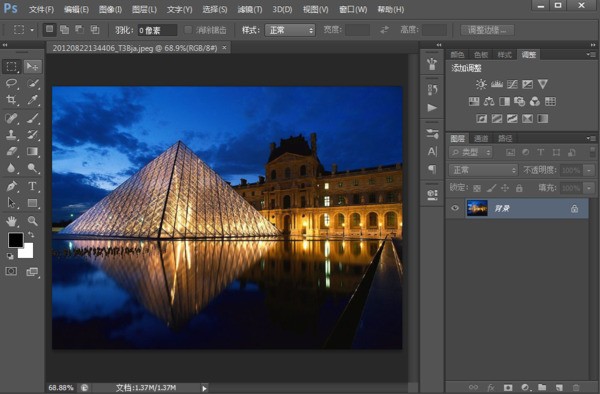
Task: Collapse the left toolbar with double arrows
Action: pos(5,45)
